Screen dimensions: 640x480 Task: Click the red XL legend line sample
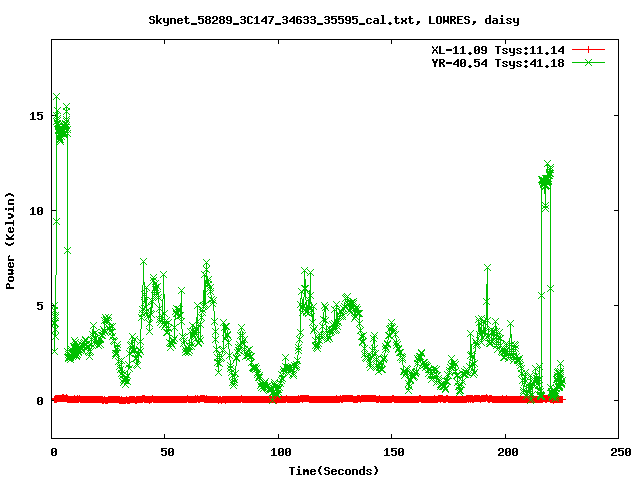click(588, 50)
